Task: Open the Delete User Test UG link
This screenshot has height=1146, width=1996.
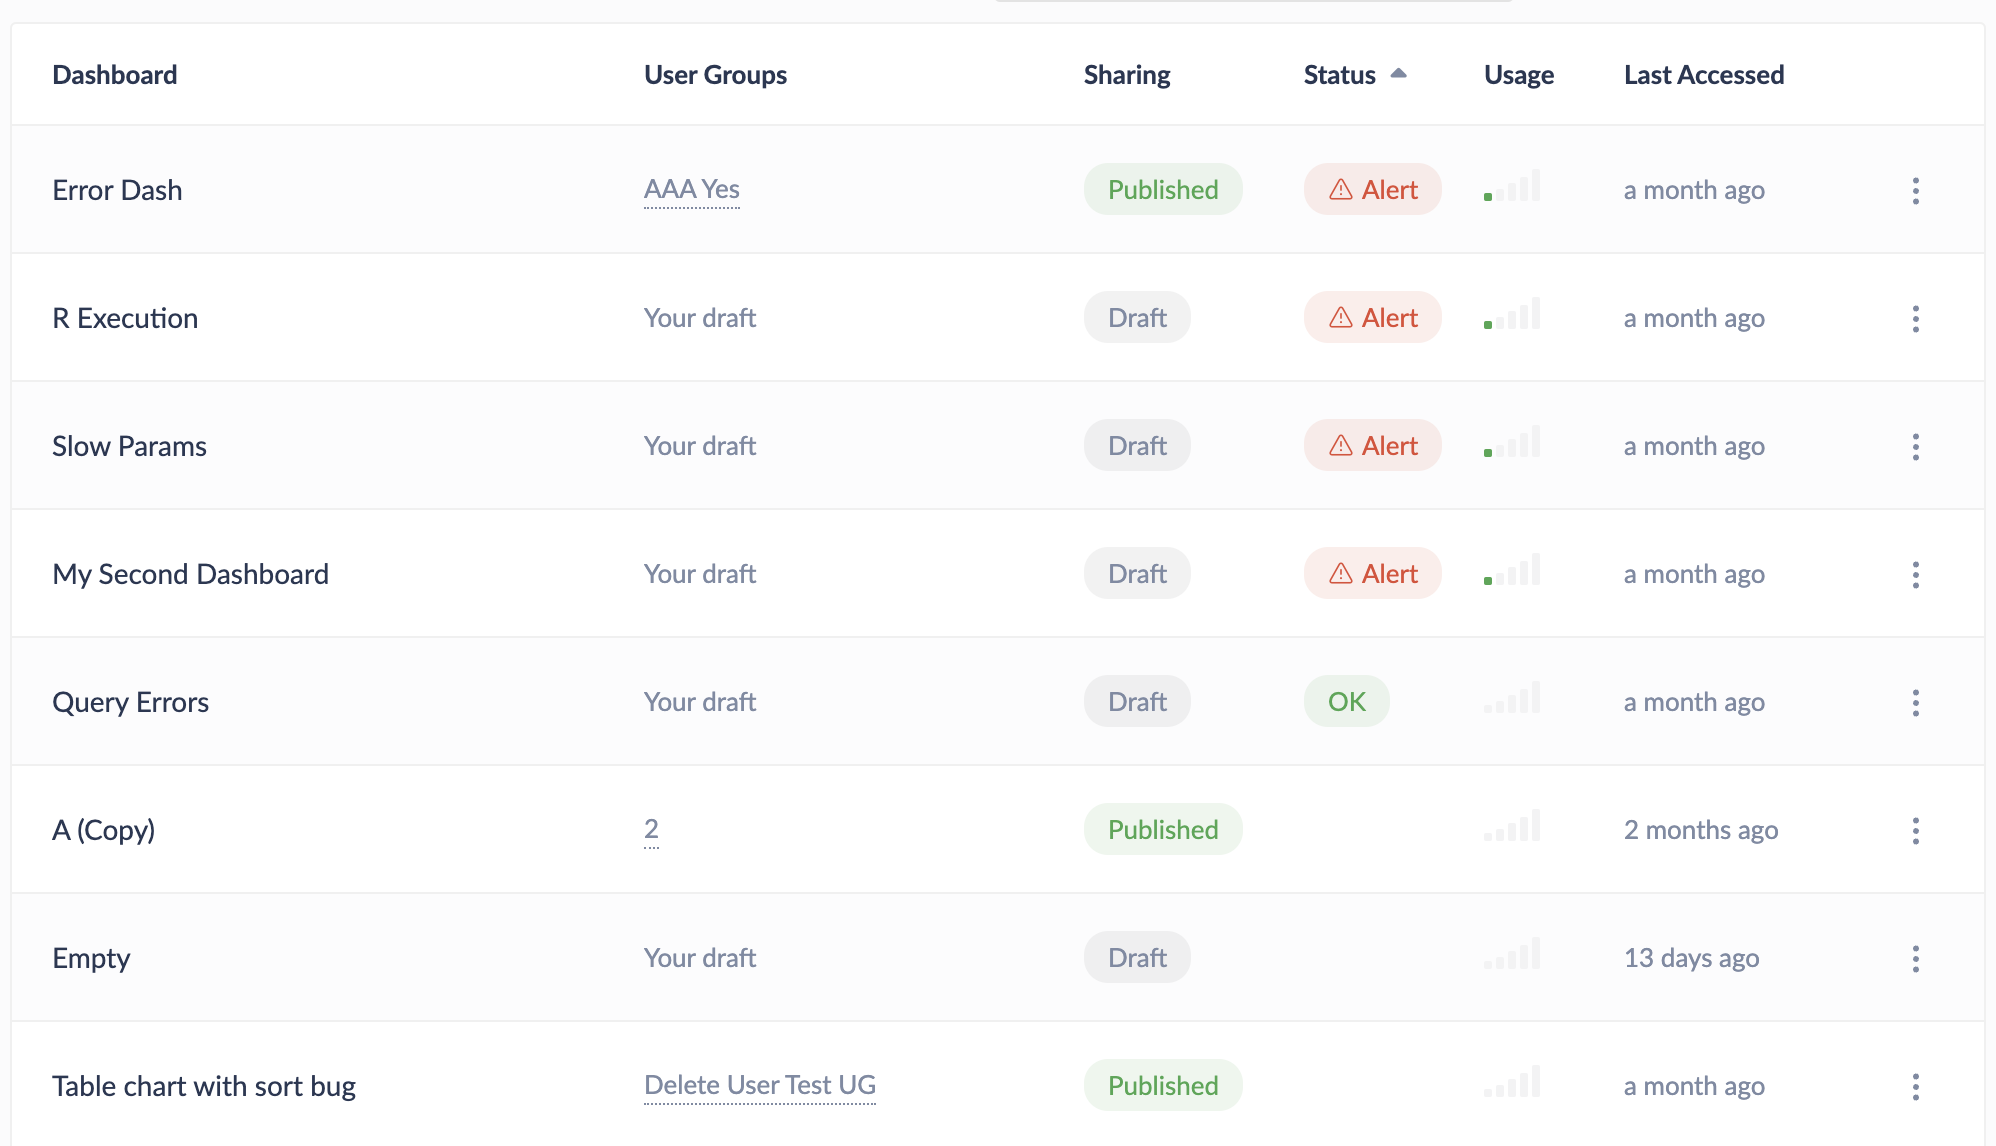Action: [x=760, y=1085]
